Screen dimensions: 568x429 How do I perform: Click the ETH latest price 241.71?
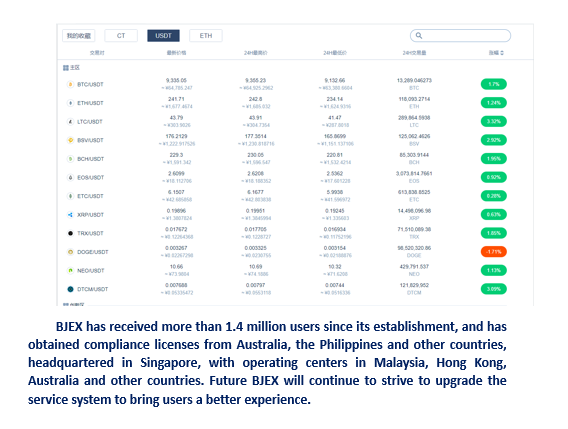[x=176, y=99]
